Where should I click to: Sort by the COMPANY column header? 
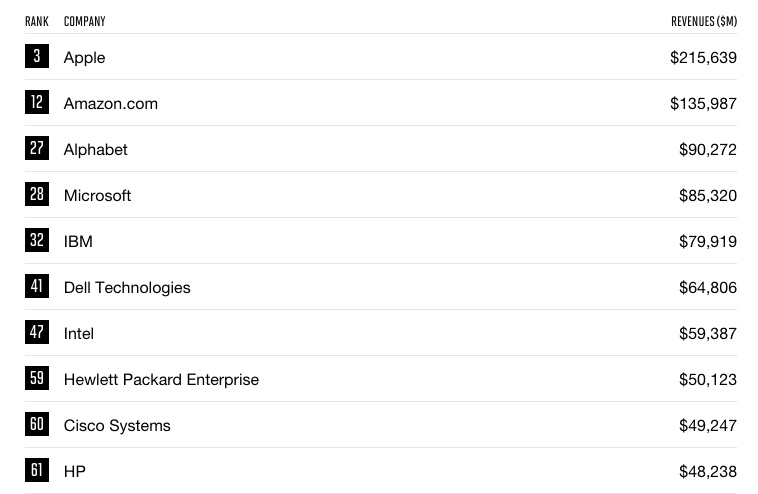(84, 21)
